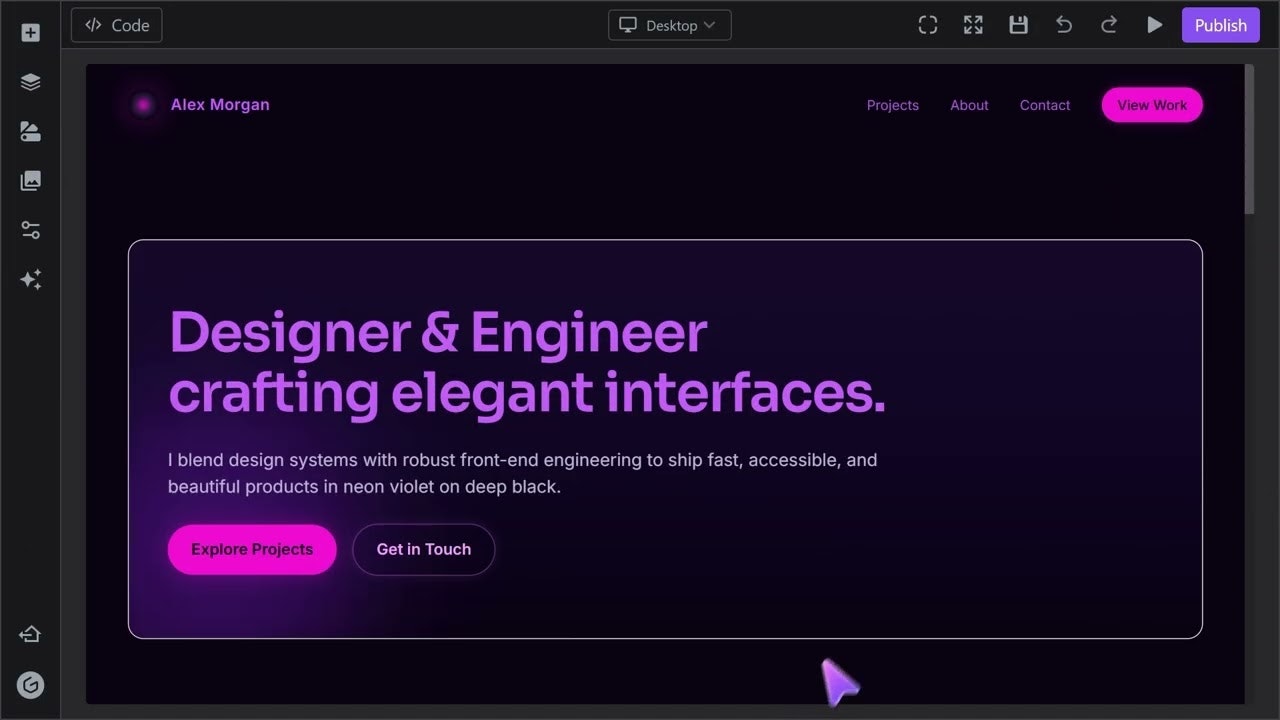The height and width of the screenshot is (720, 1280).
Task: Click the Explore Projects button
Action: [x=252, y=549]
